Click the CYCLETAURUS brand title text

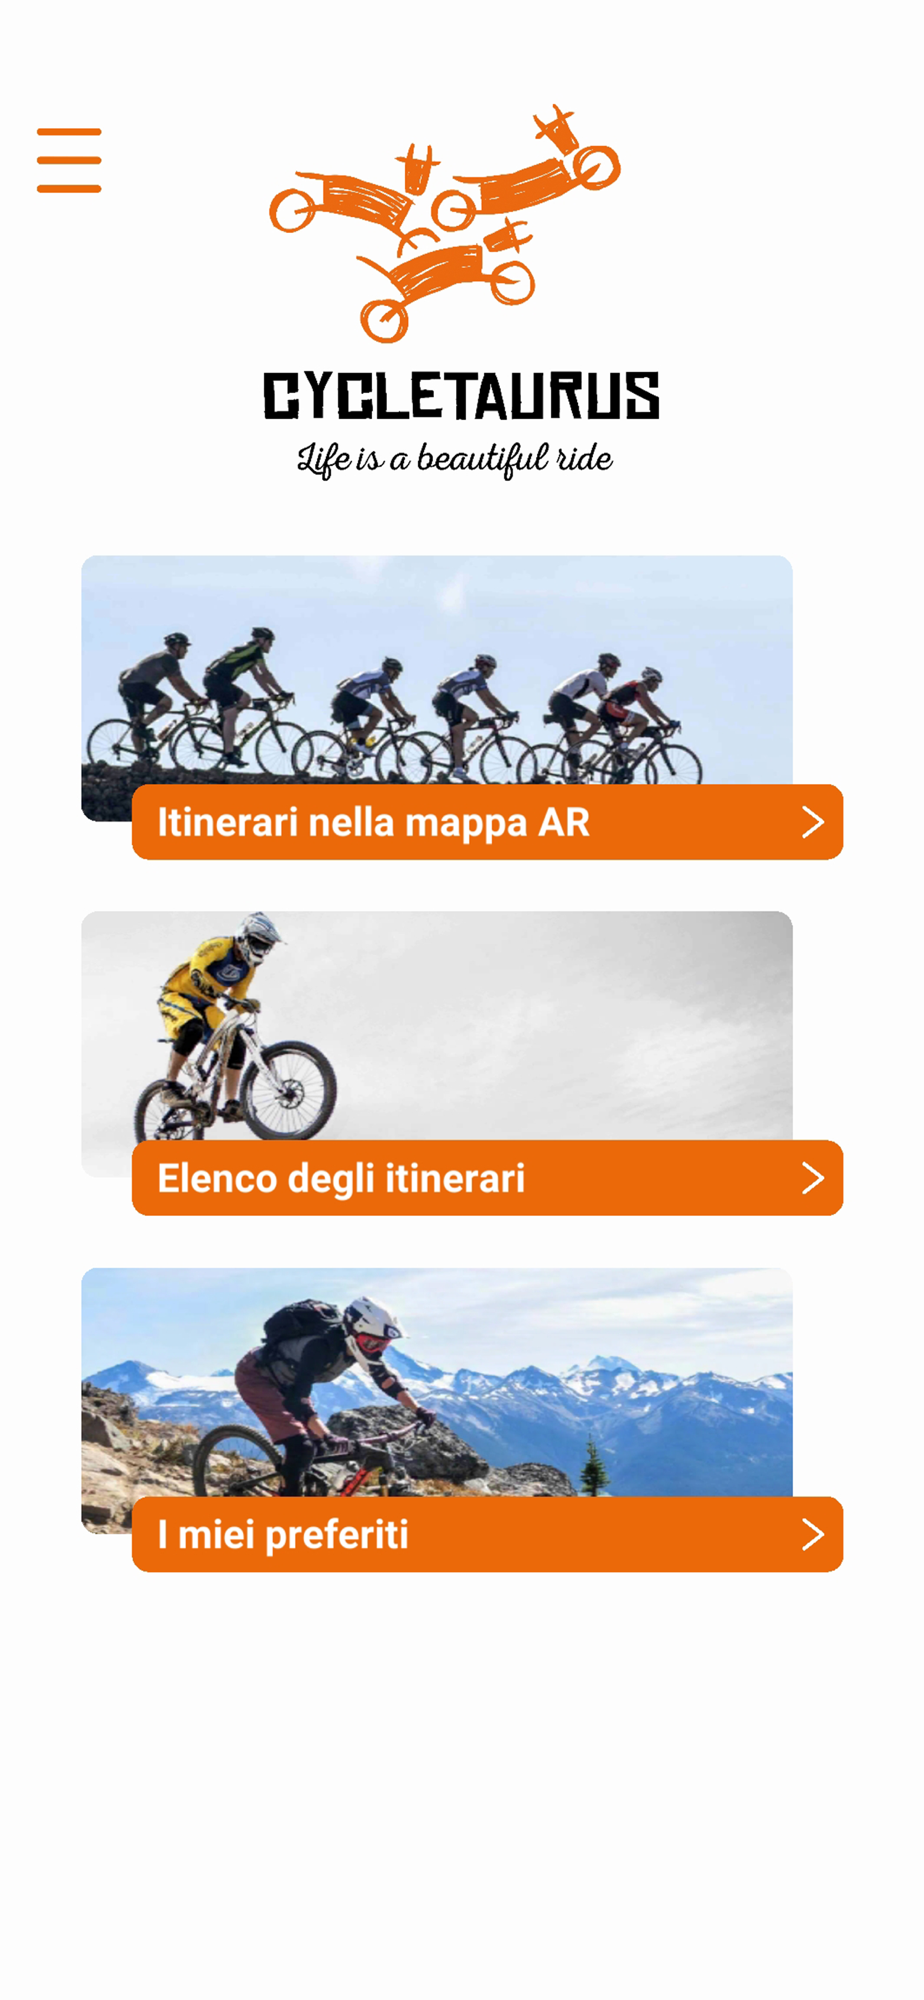[x=461, y=395]
